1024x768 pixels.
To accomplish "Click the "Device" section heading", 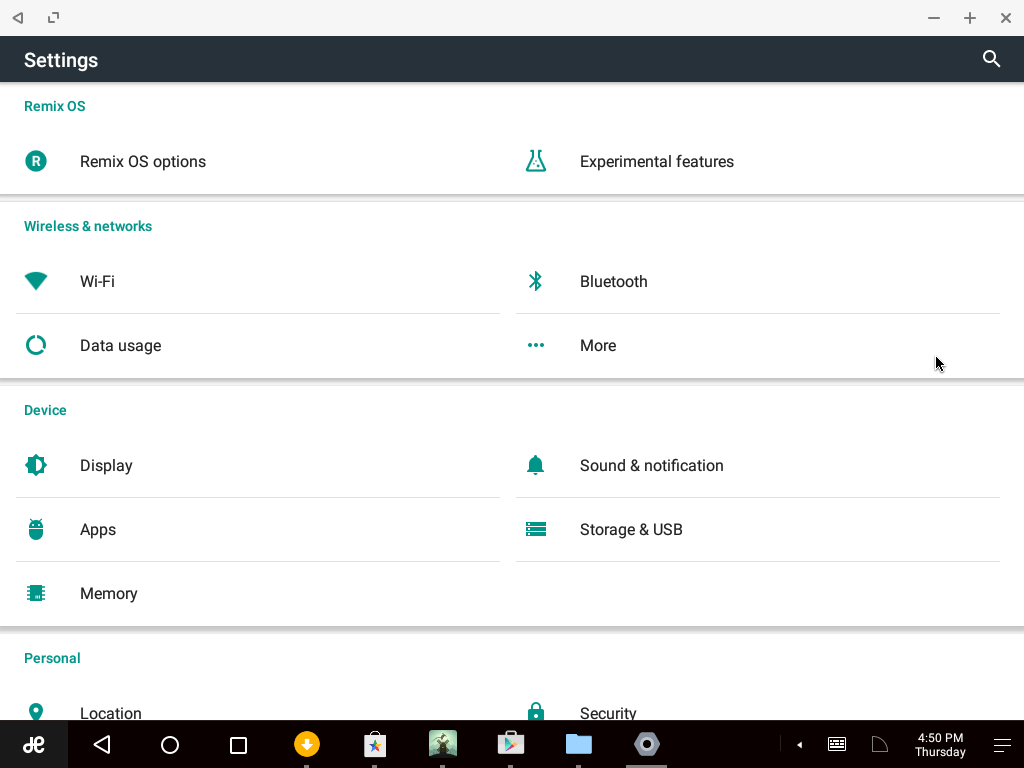I will coord(45,410).
